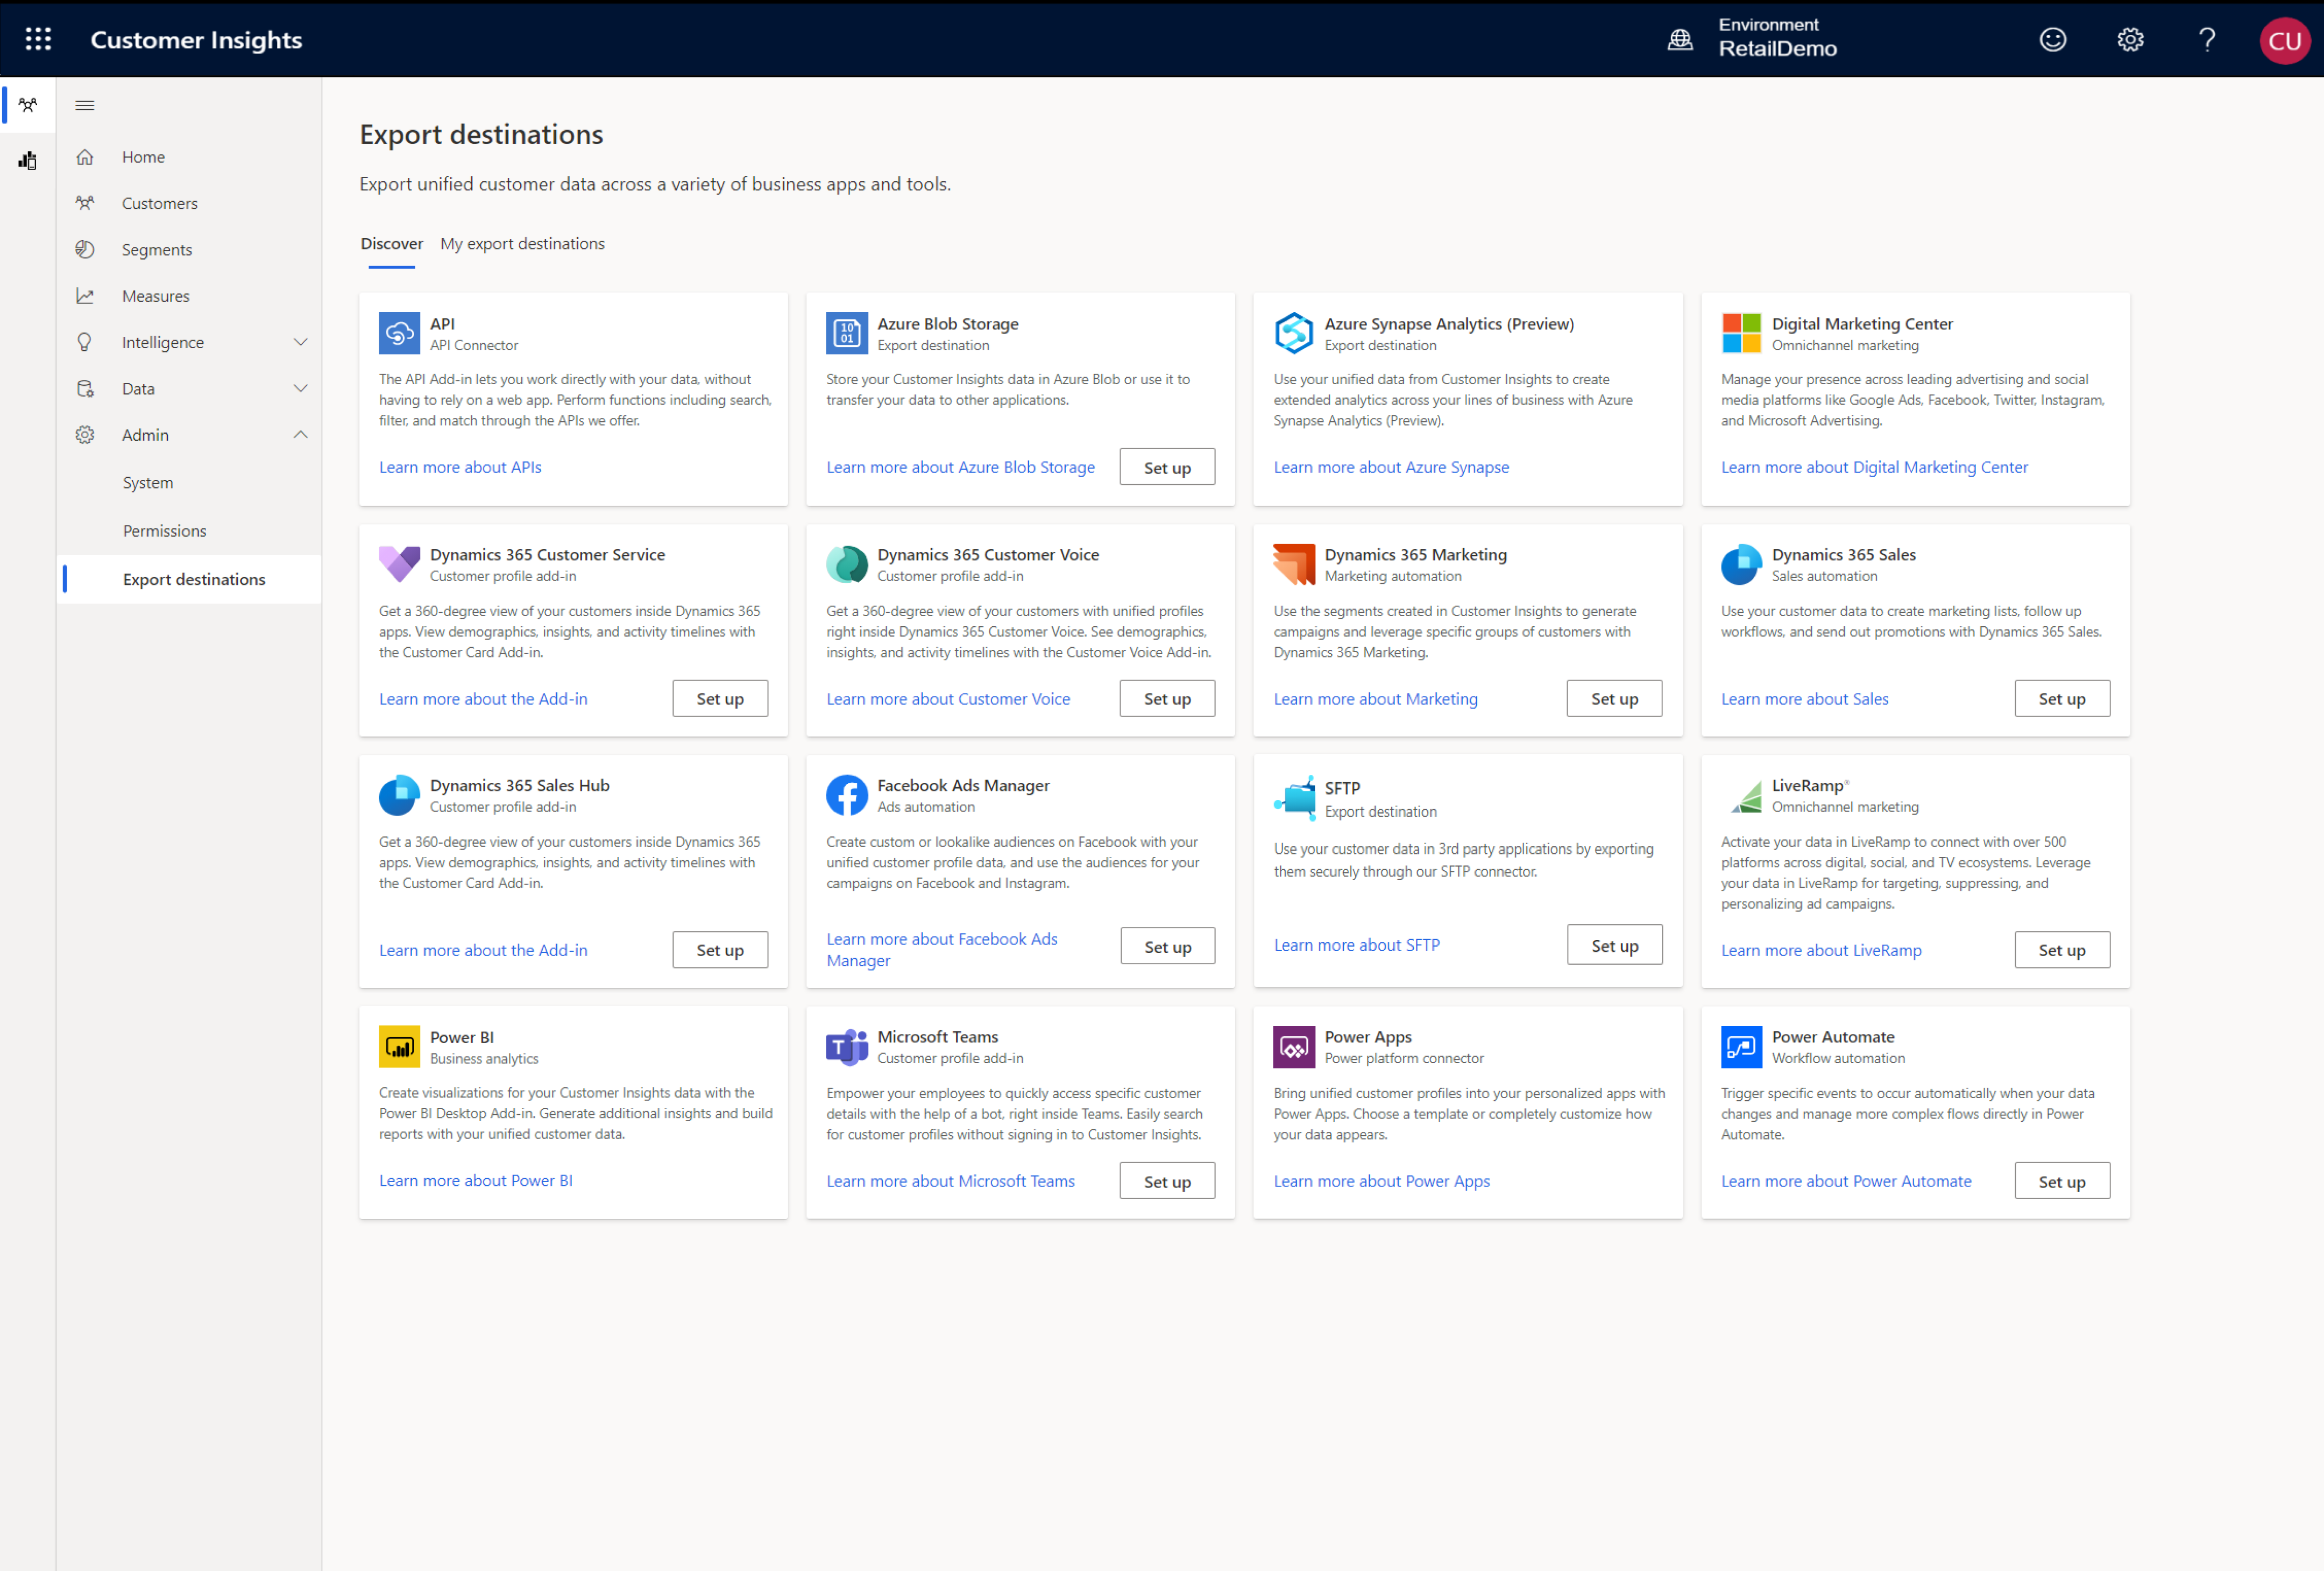Click the feedback smiley icon
This screenshot has width=2324, height=1571.
point(2052,39)
